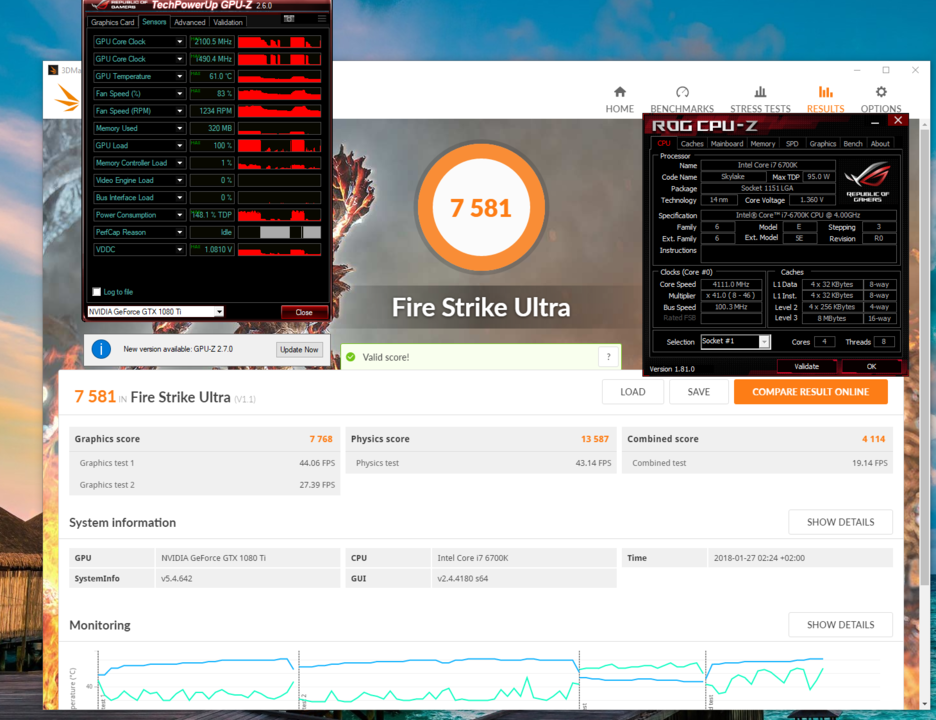Open the Mainboard tab in CPU-Z
Image resolution: width=936 pixels, height=720 pixels.
(726, 143)
